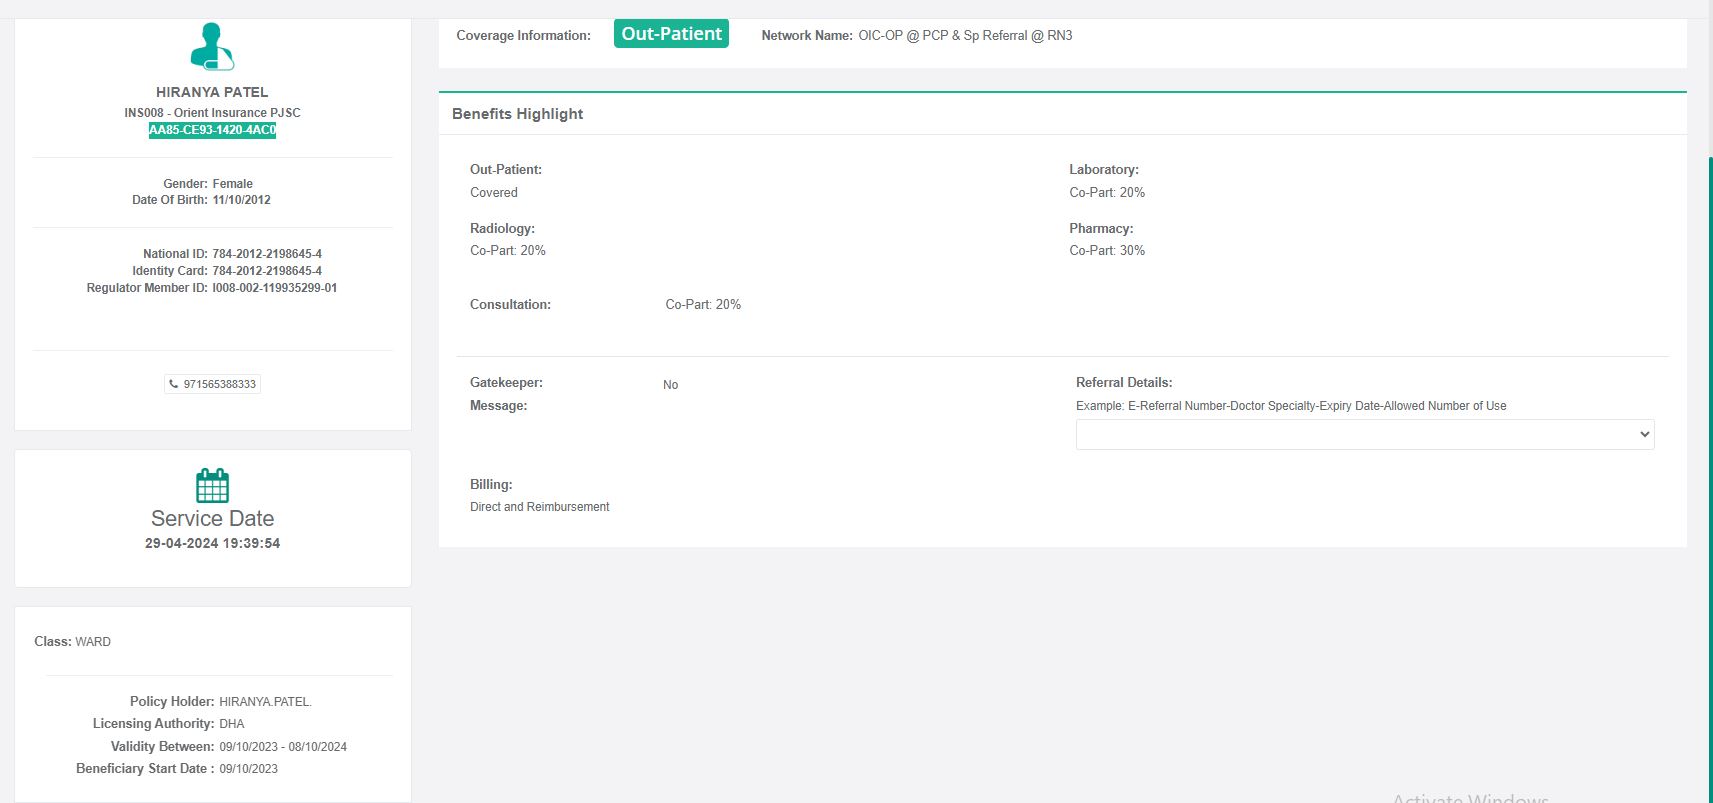The image size is (1713, 803).
Task: Click the Radiology Co-Part 20% value
Action: (x=508, y=251)
